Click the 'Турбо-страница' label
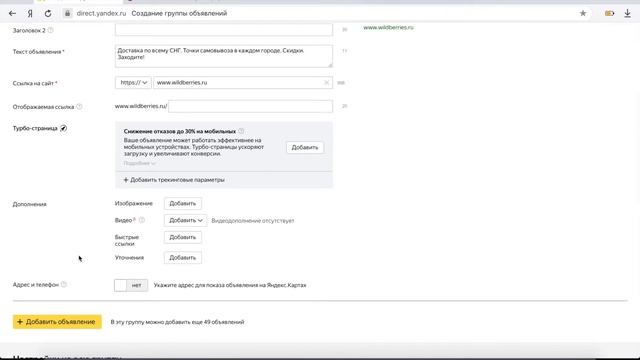Image resolution: width=640 pixels, height=360 pixels. coord(35,128)
